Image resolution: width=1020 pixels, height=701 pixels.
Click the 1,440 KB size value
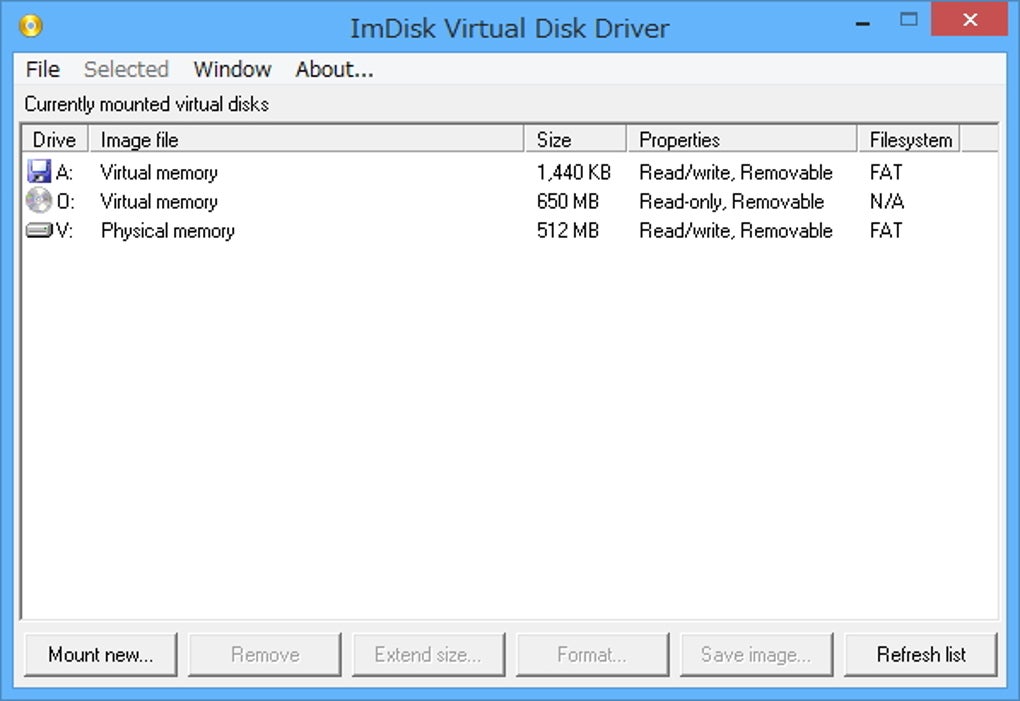click(573, 172)
